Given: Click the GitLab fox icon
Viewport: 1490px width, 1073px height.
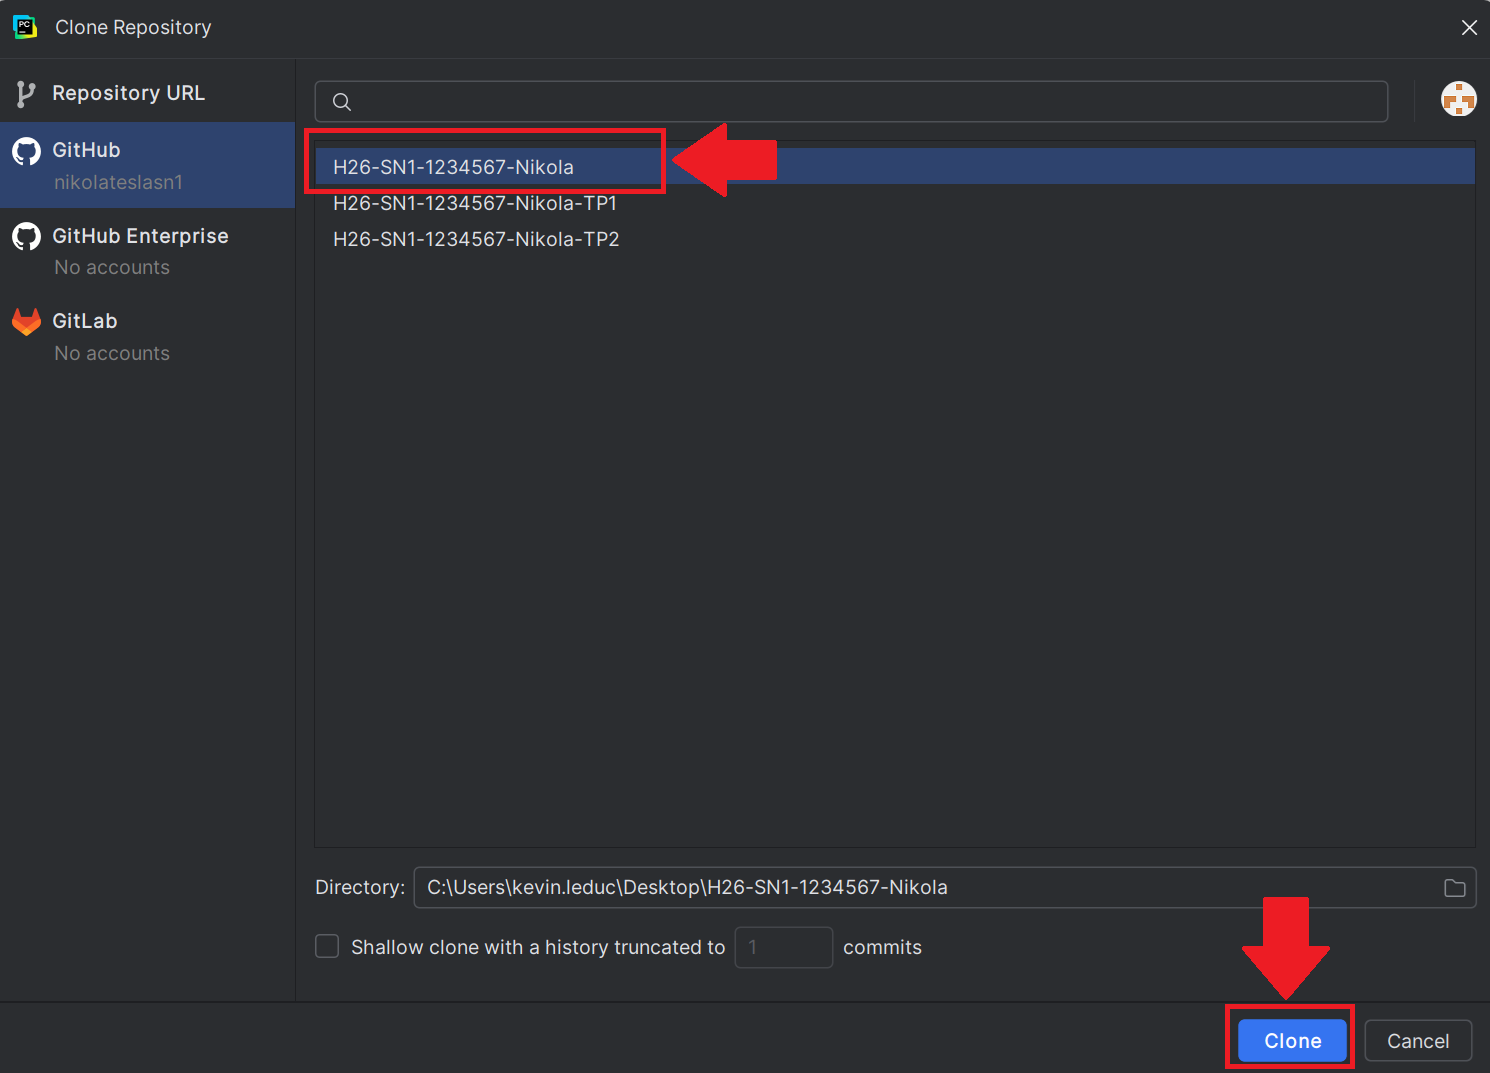Looking at the screenshot, I should (x=26, y=322).
